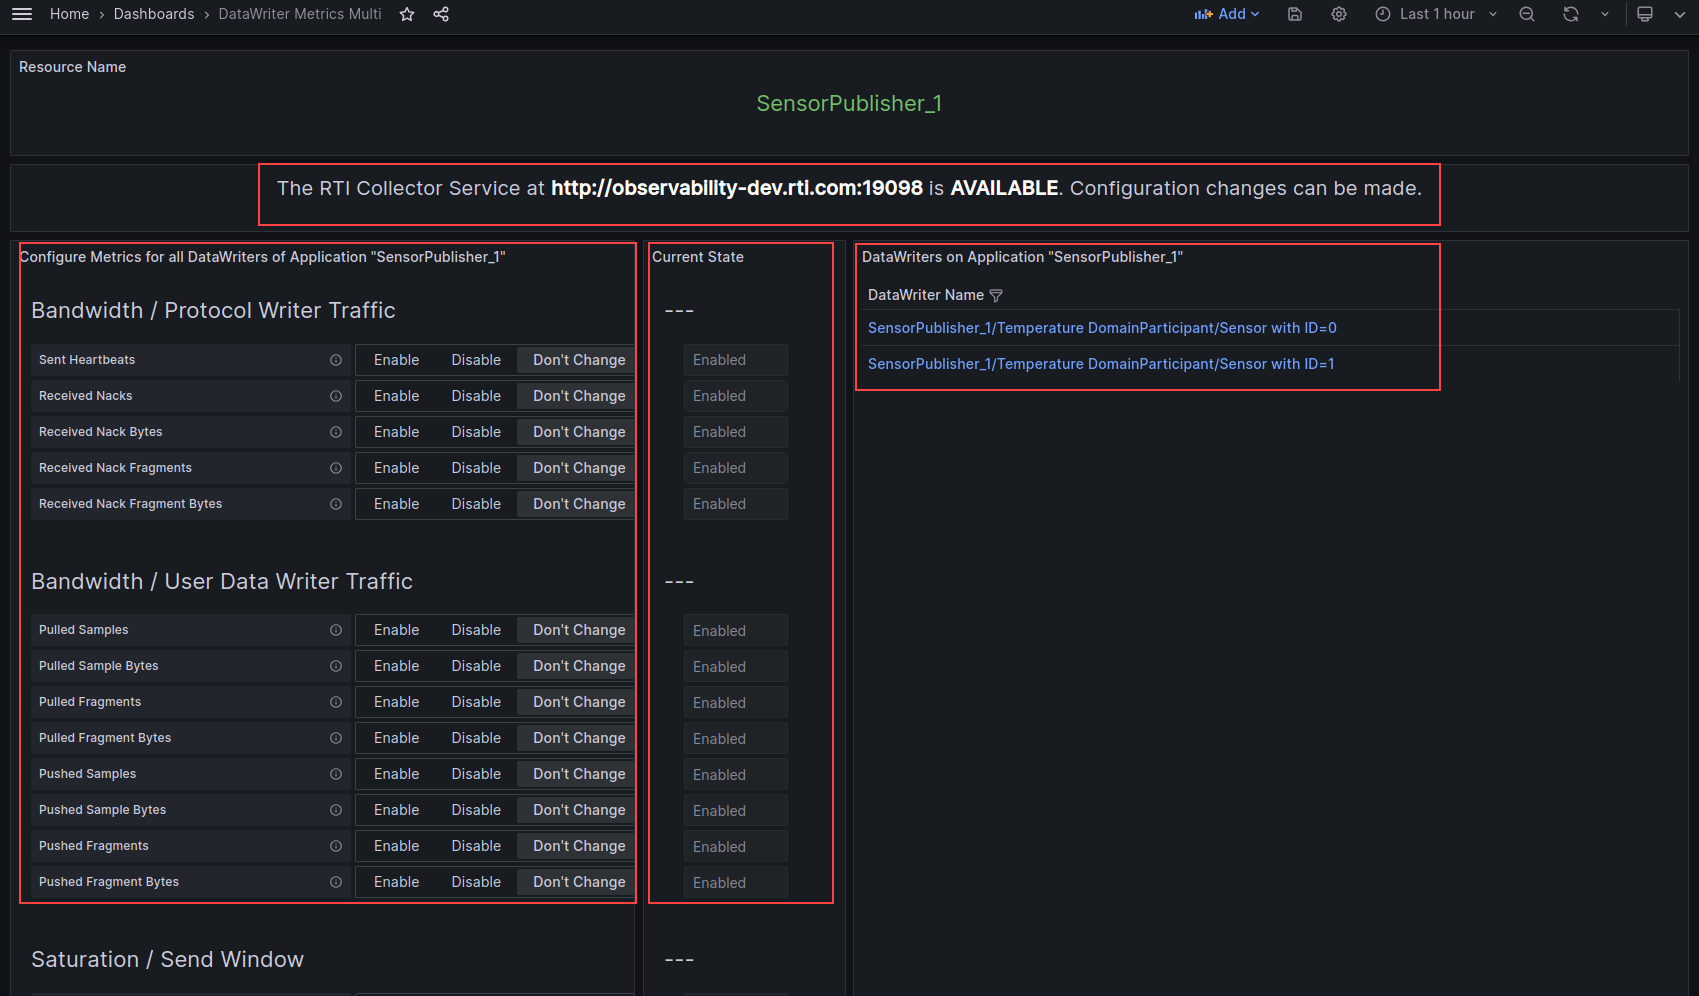Open the auto-refresh interval dropdown
1699x996 pixels.
1604,14
